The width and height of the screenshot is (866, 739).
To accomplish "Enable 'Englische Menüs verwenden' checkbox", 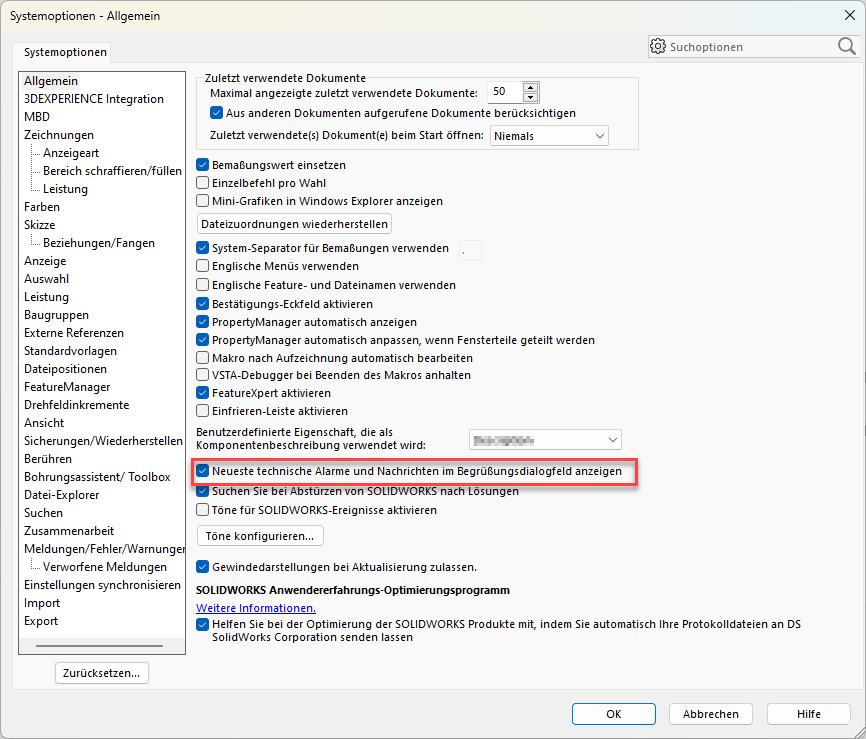I will (203, 267).
